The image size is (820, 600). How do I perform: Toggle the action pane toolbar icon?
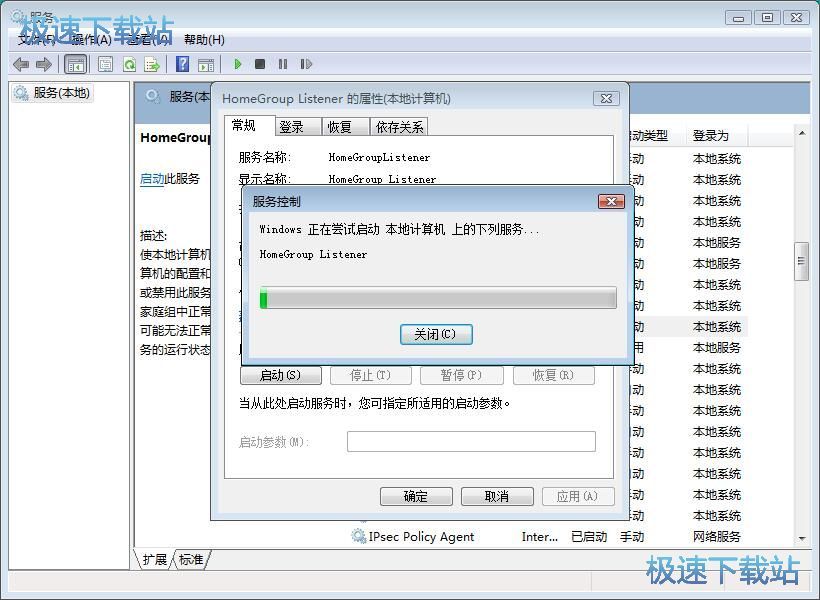coord(206,64)
